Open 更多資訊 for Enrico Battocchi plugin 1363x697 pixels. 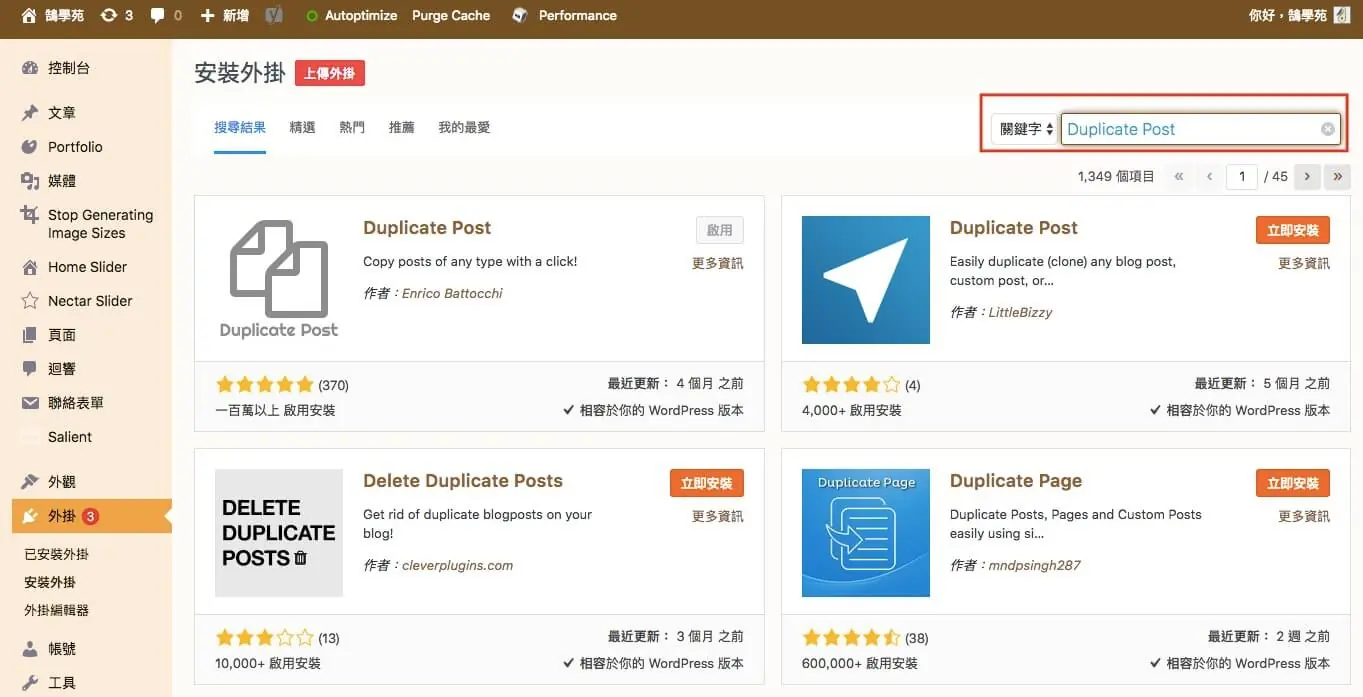[x=718, y=264]
